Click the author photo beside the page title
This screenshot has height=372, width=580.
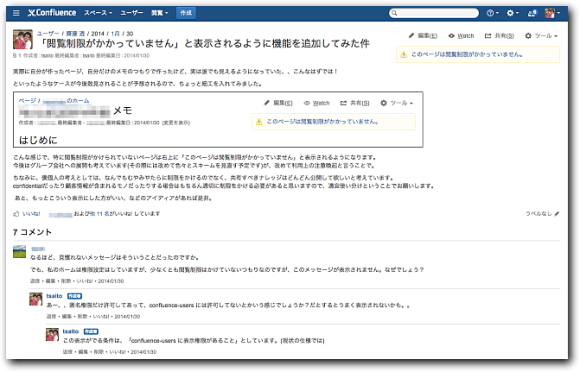pos(23,39)
